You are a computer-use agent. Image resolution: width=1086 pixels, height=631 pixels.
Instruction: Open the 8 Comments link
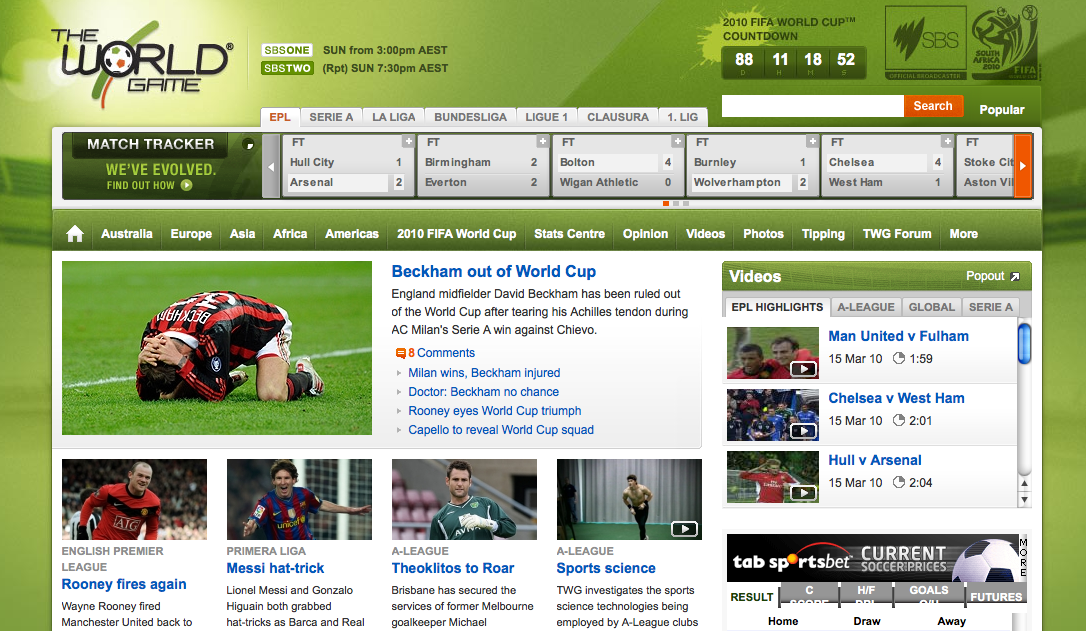tap(441, 353)
